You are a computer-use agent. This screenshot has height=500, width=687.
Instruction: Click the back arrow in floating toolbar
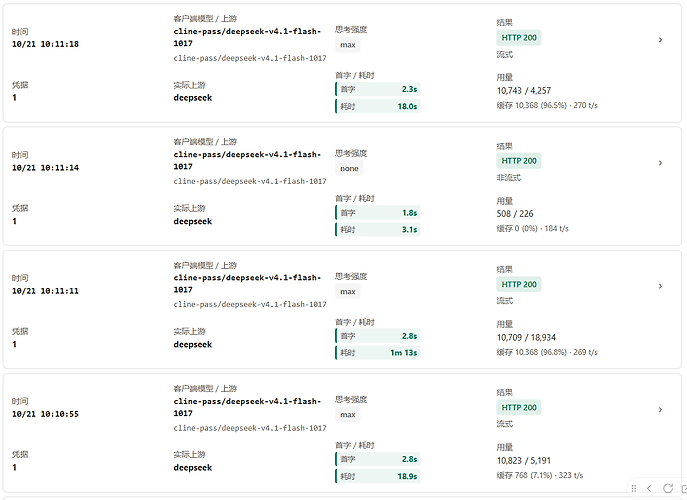(x=649, y=488)
